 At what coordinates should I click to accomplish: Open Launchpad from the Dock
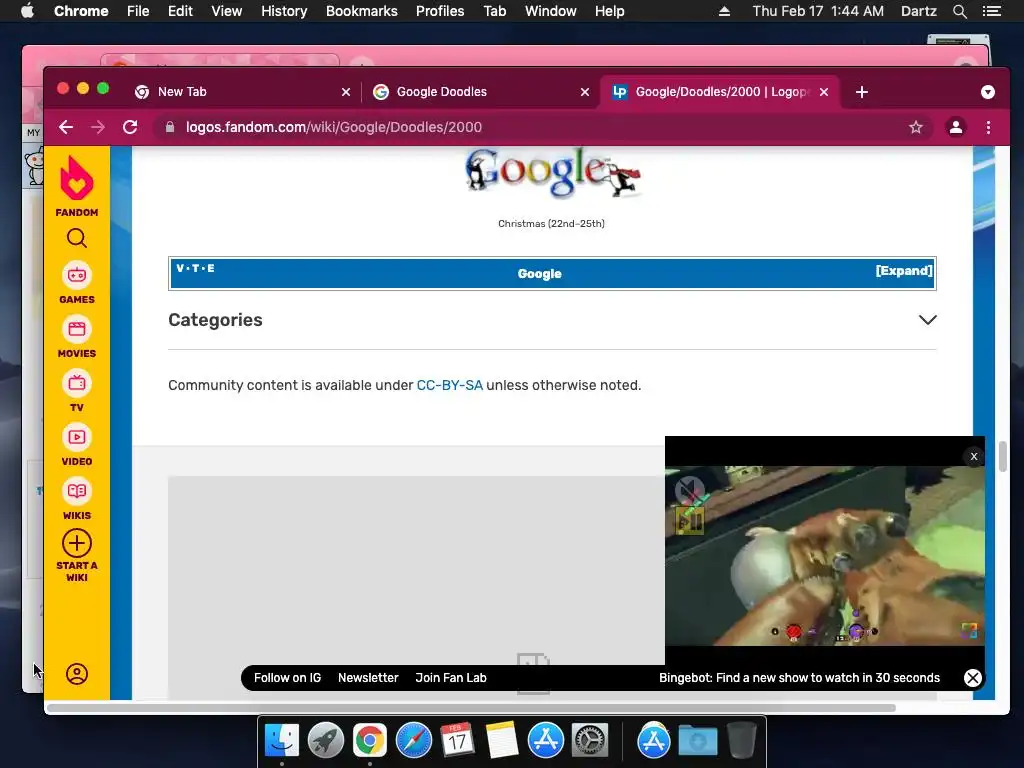326,741
